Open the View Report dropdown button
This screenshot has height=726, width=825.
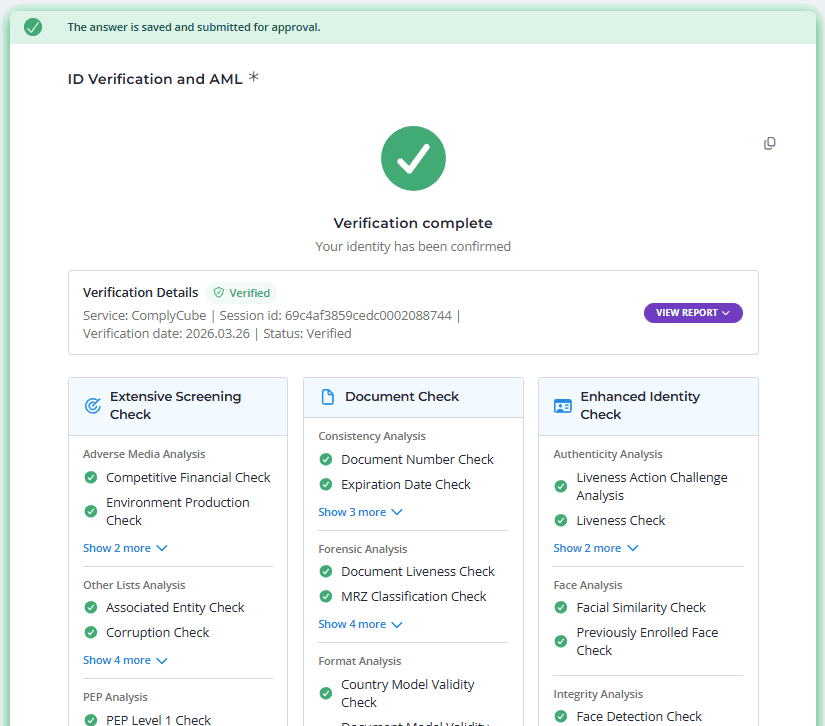[693, 313]
